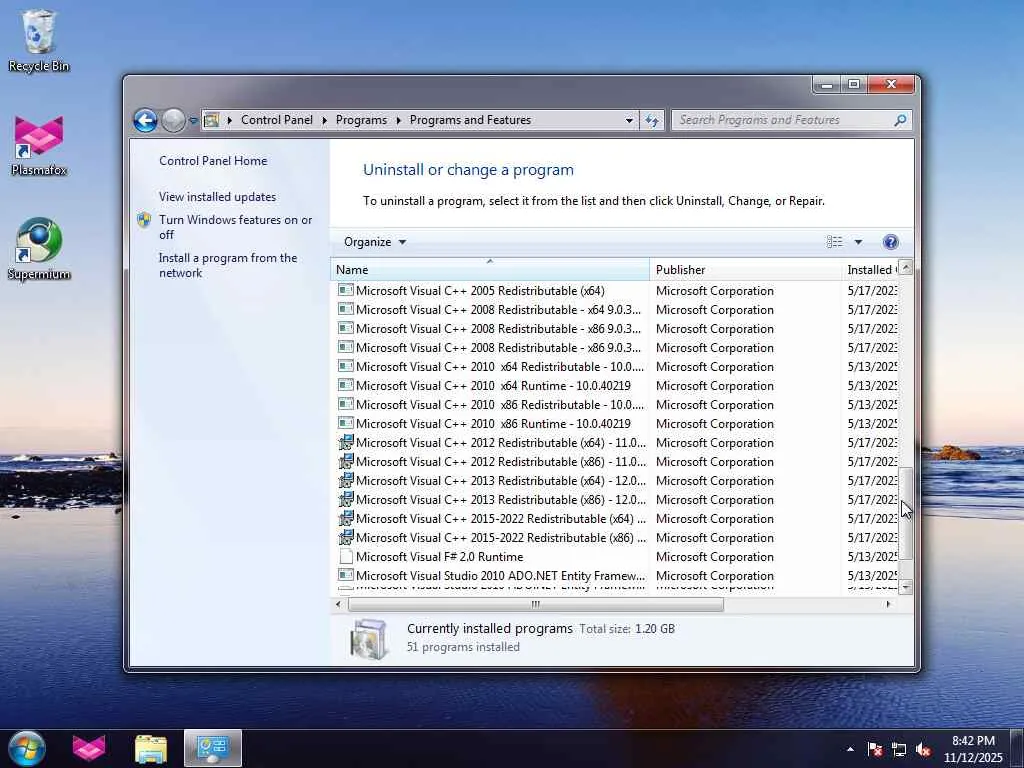Click the horizontal scrollbar thumb

(536, 605)
